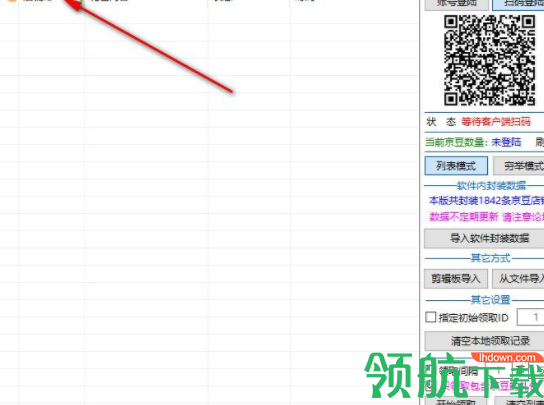Click the 开始领取 button
The width and height of the screenshot is (544, 405).
[456, 402]
